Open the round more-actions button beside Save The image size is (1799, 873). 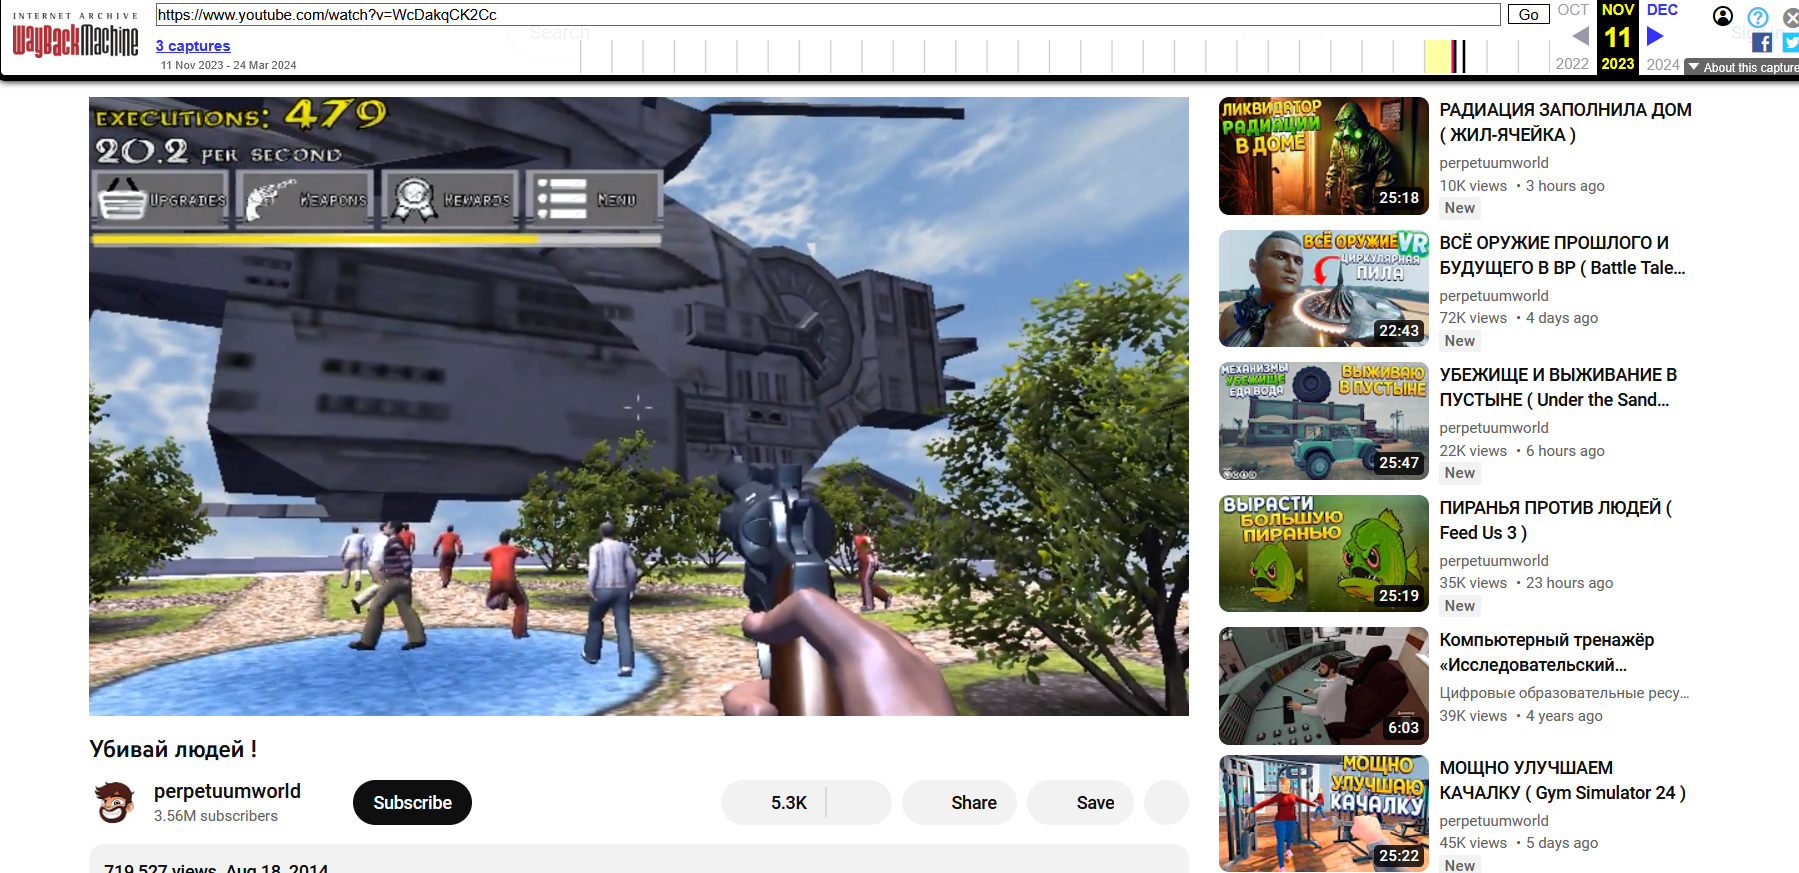click(x=1166, y=803)
